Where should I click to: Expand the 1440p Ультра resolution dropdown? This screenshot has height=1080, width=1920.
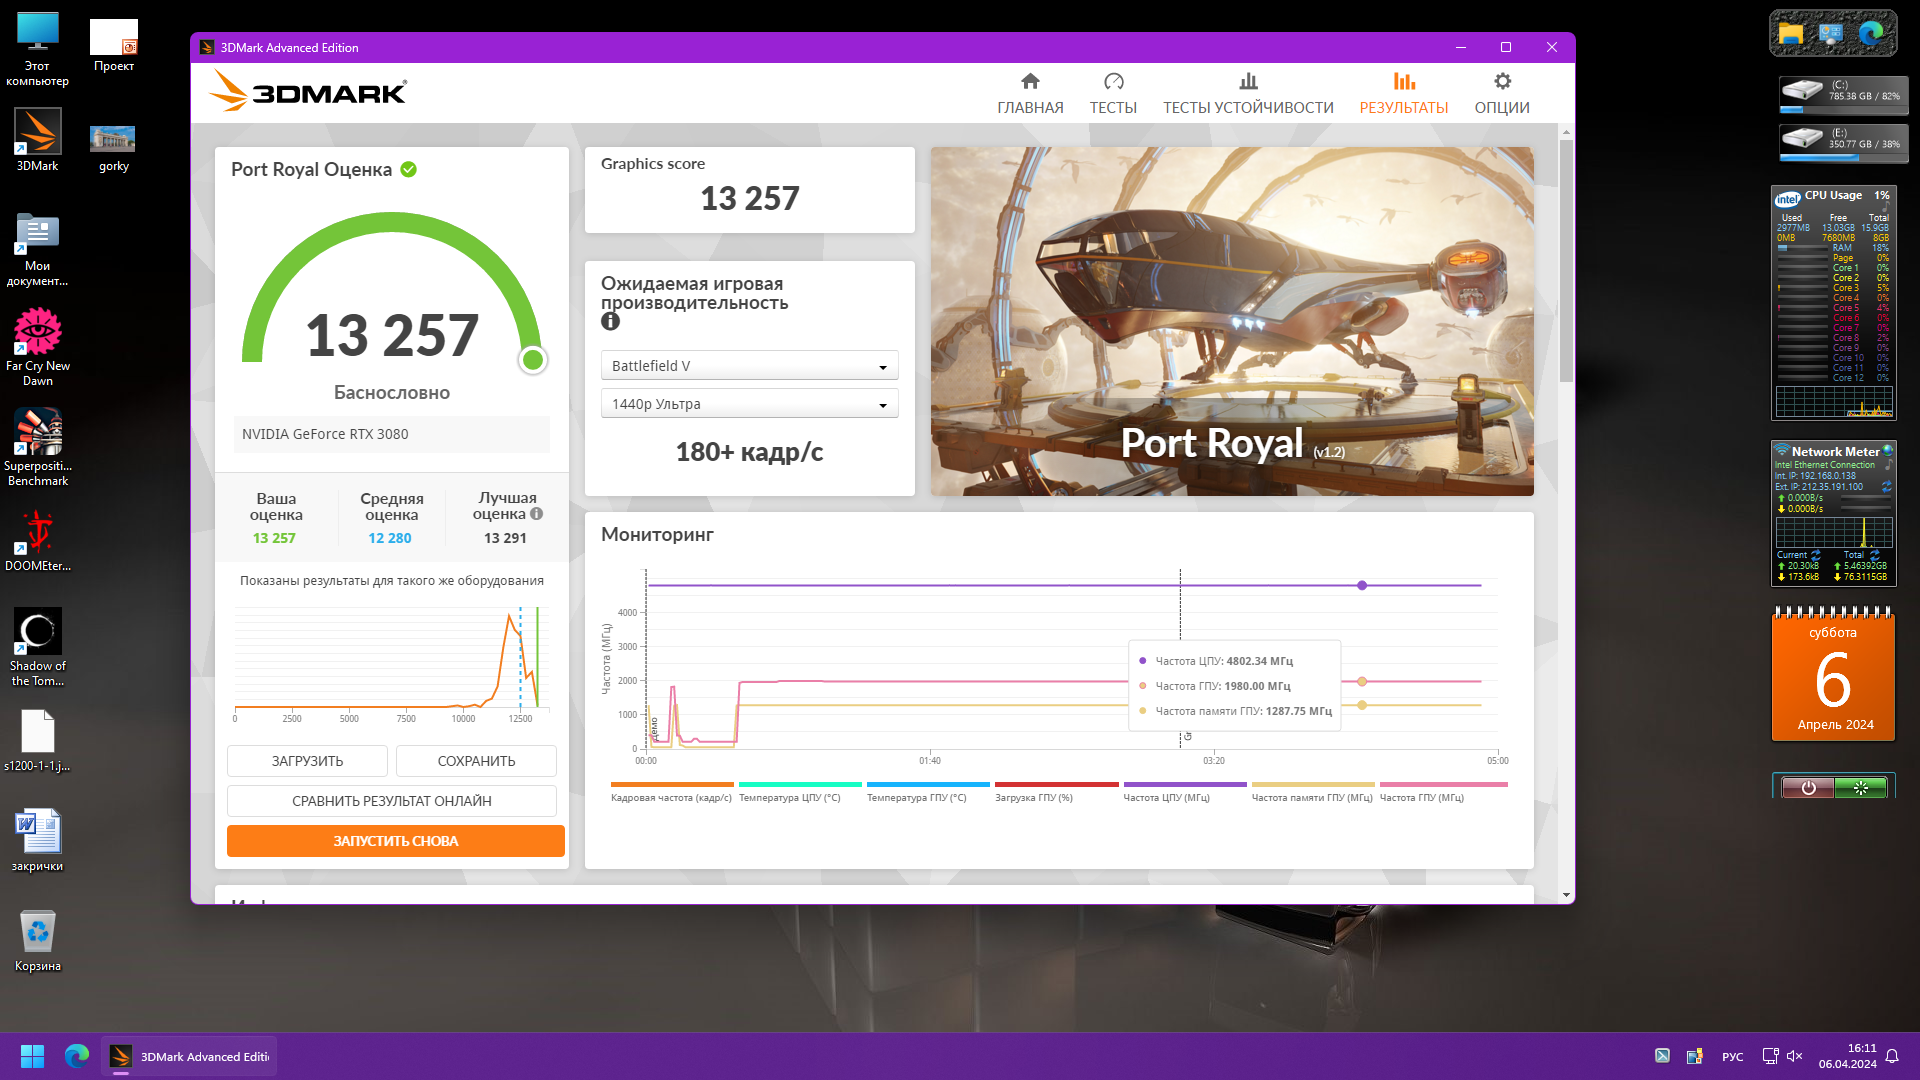(749, 404)
